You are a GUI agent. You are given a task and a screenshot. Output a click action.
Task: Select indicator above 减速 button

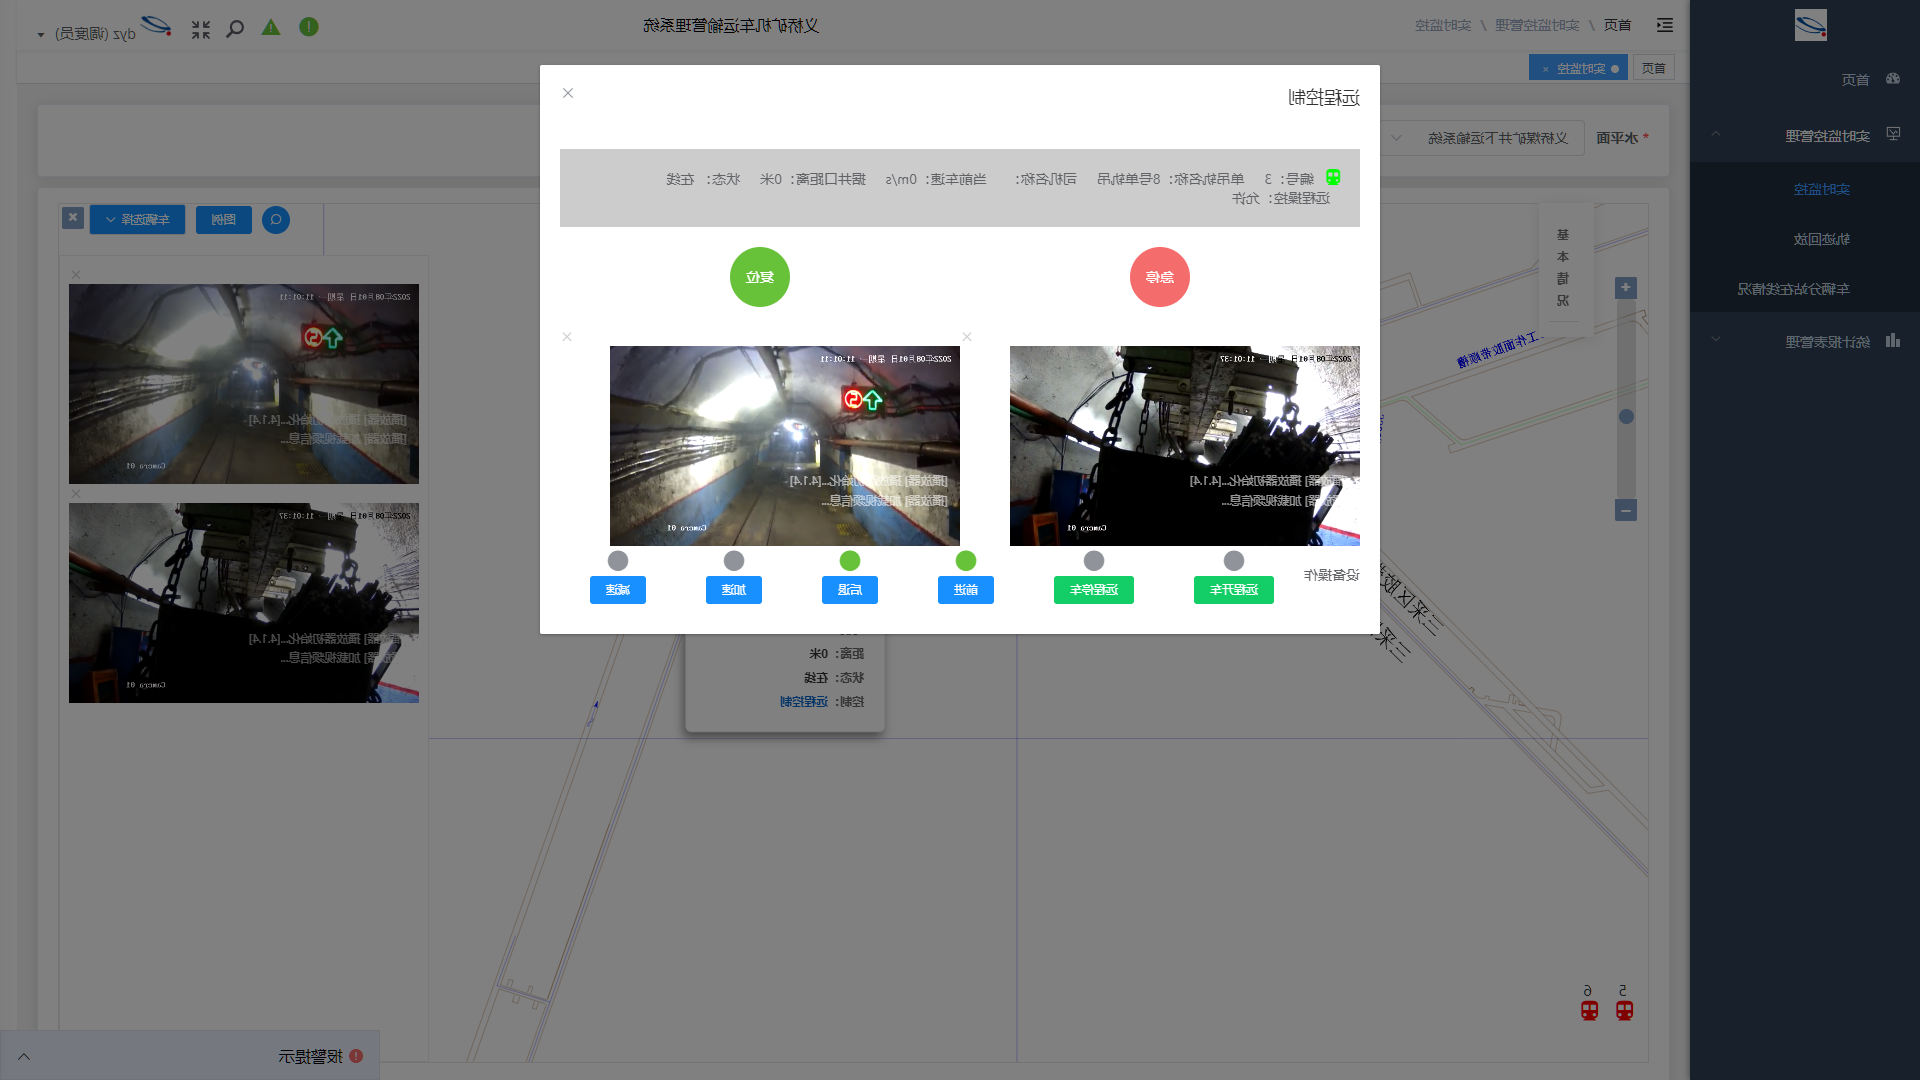coord(618,561)
